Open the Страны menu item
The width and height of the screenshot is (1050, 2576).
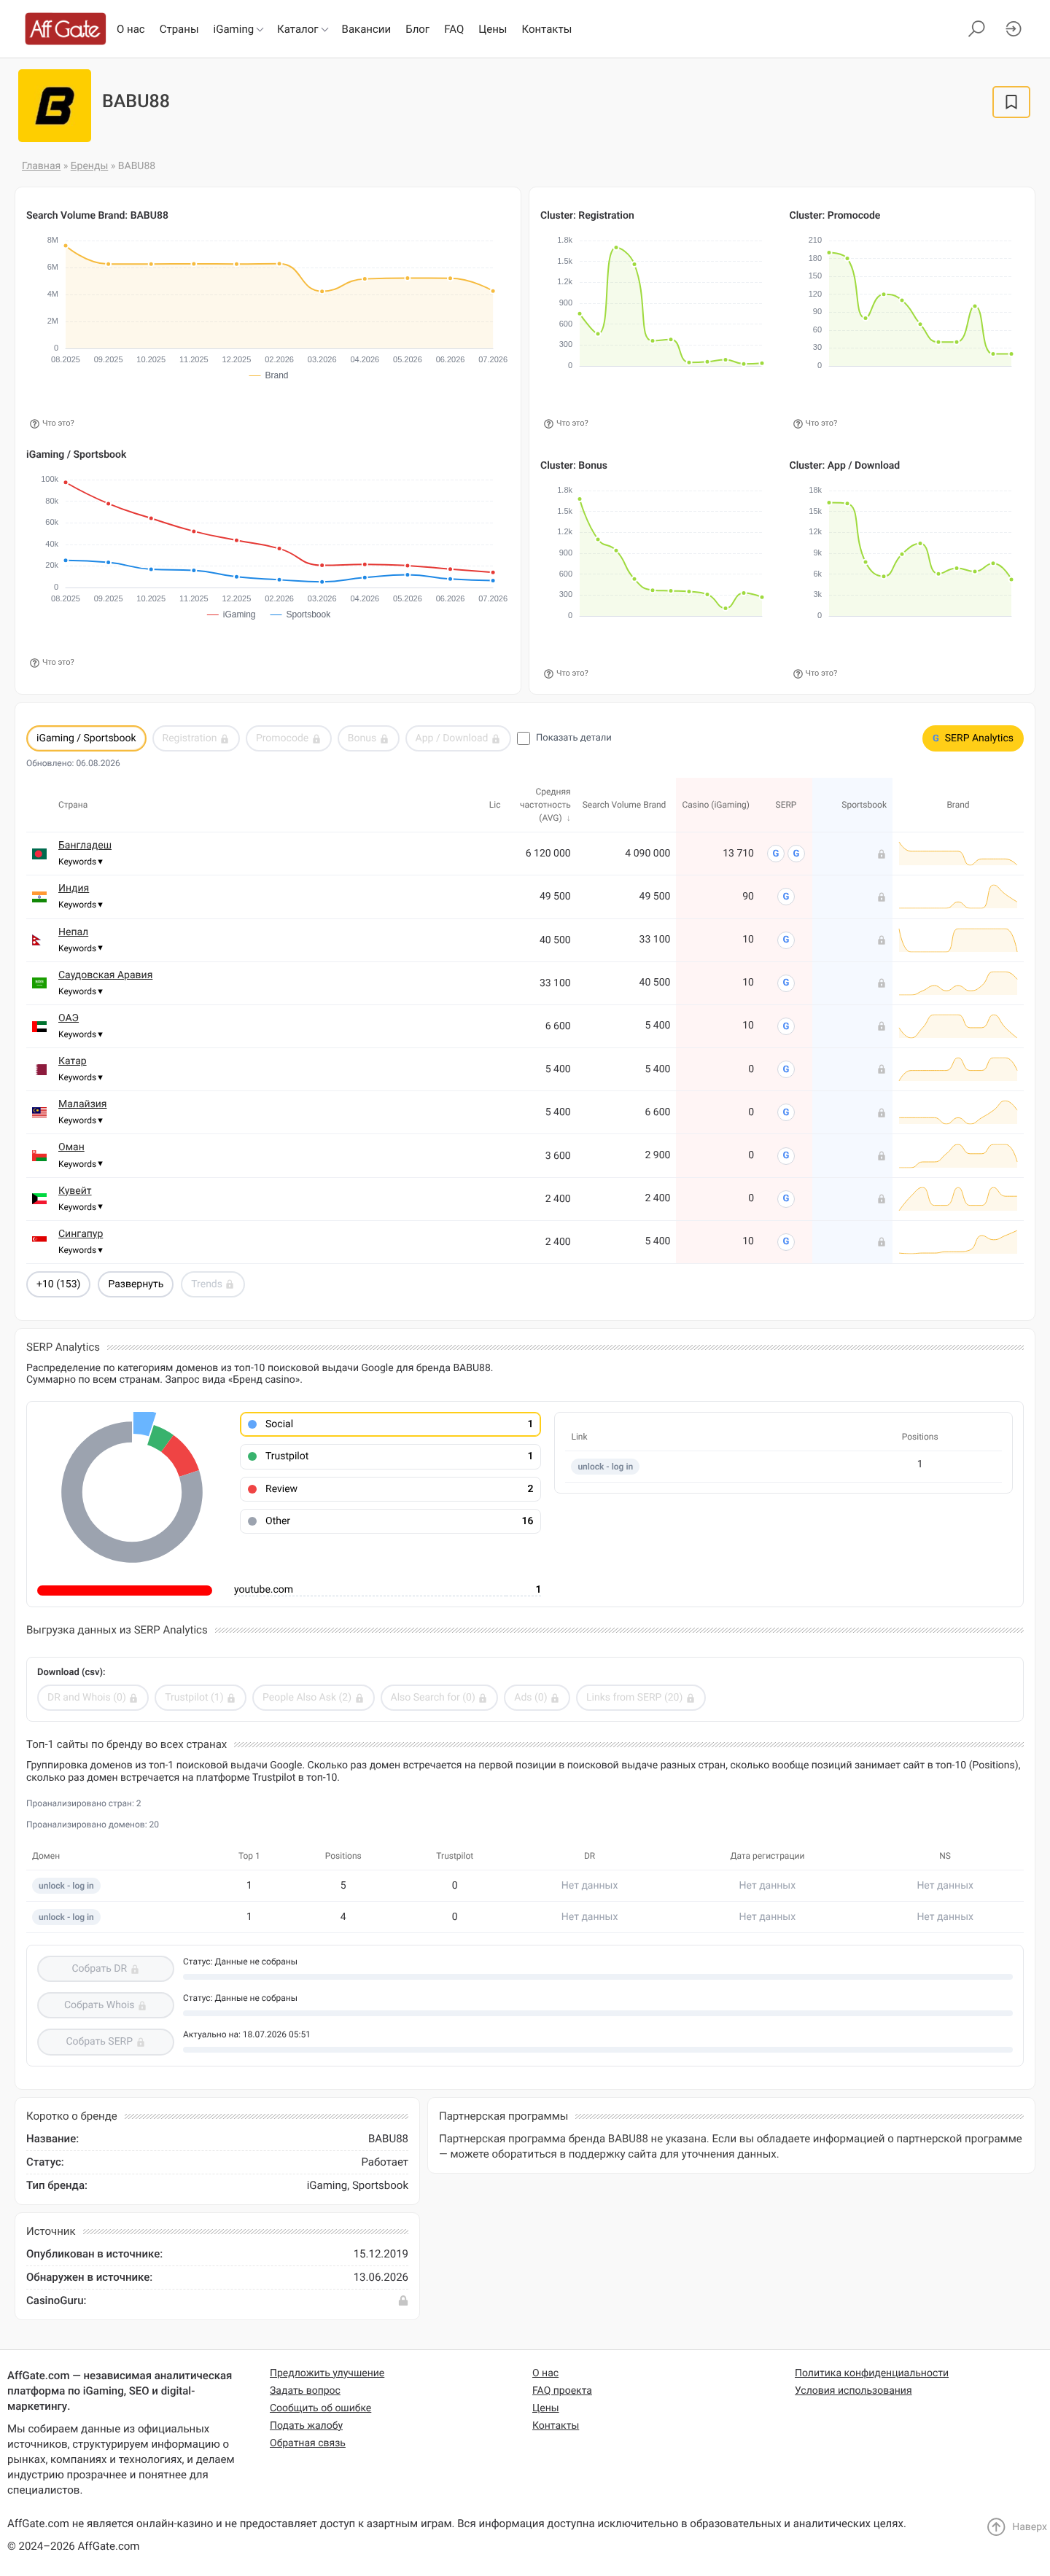[179, 29]
